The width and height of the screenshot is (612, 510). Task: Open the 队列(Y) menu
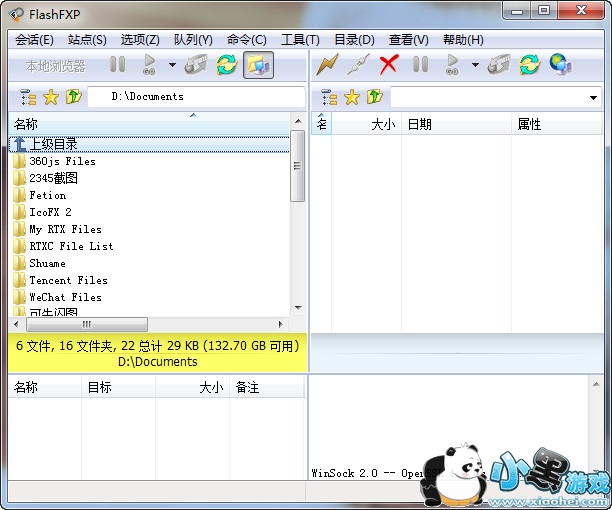coord(193,40)
